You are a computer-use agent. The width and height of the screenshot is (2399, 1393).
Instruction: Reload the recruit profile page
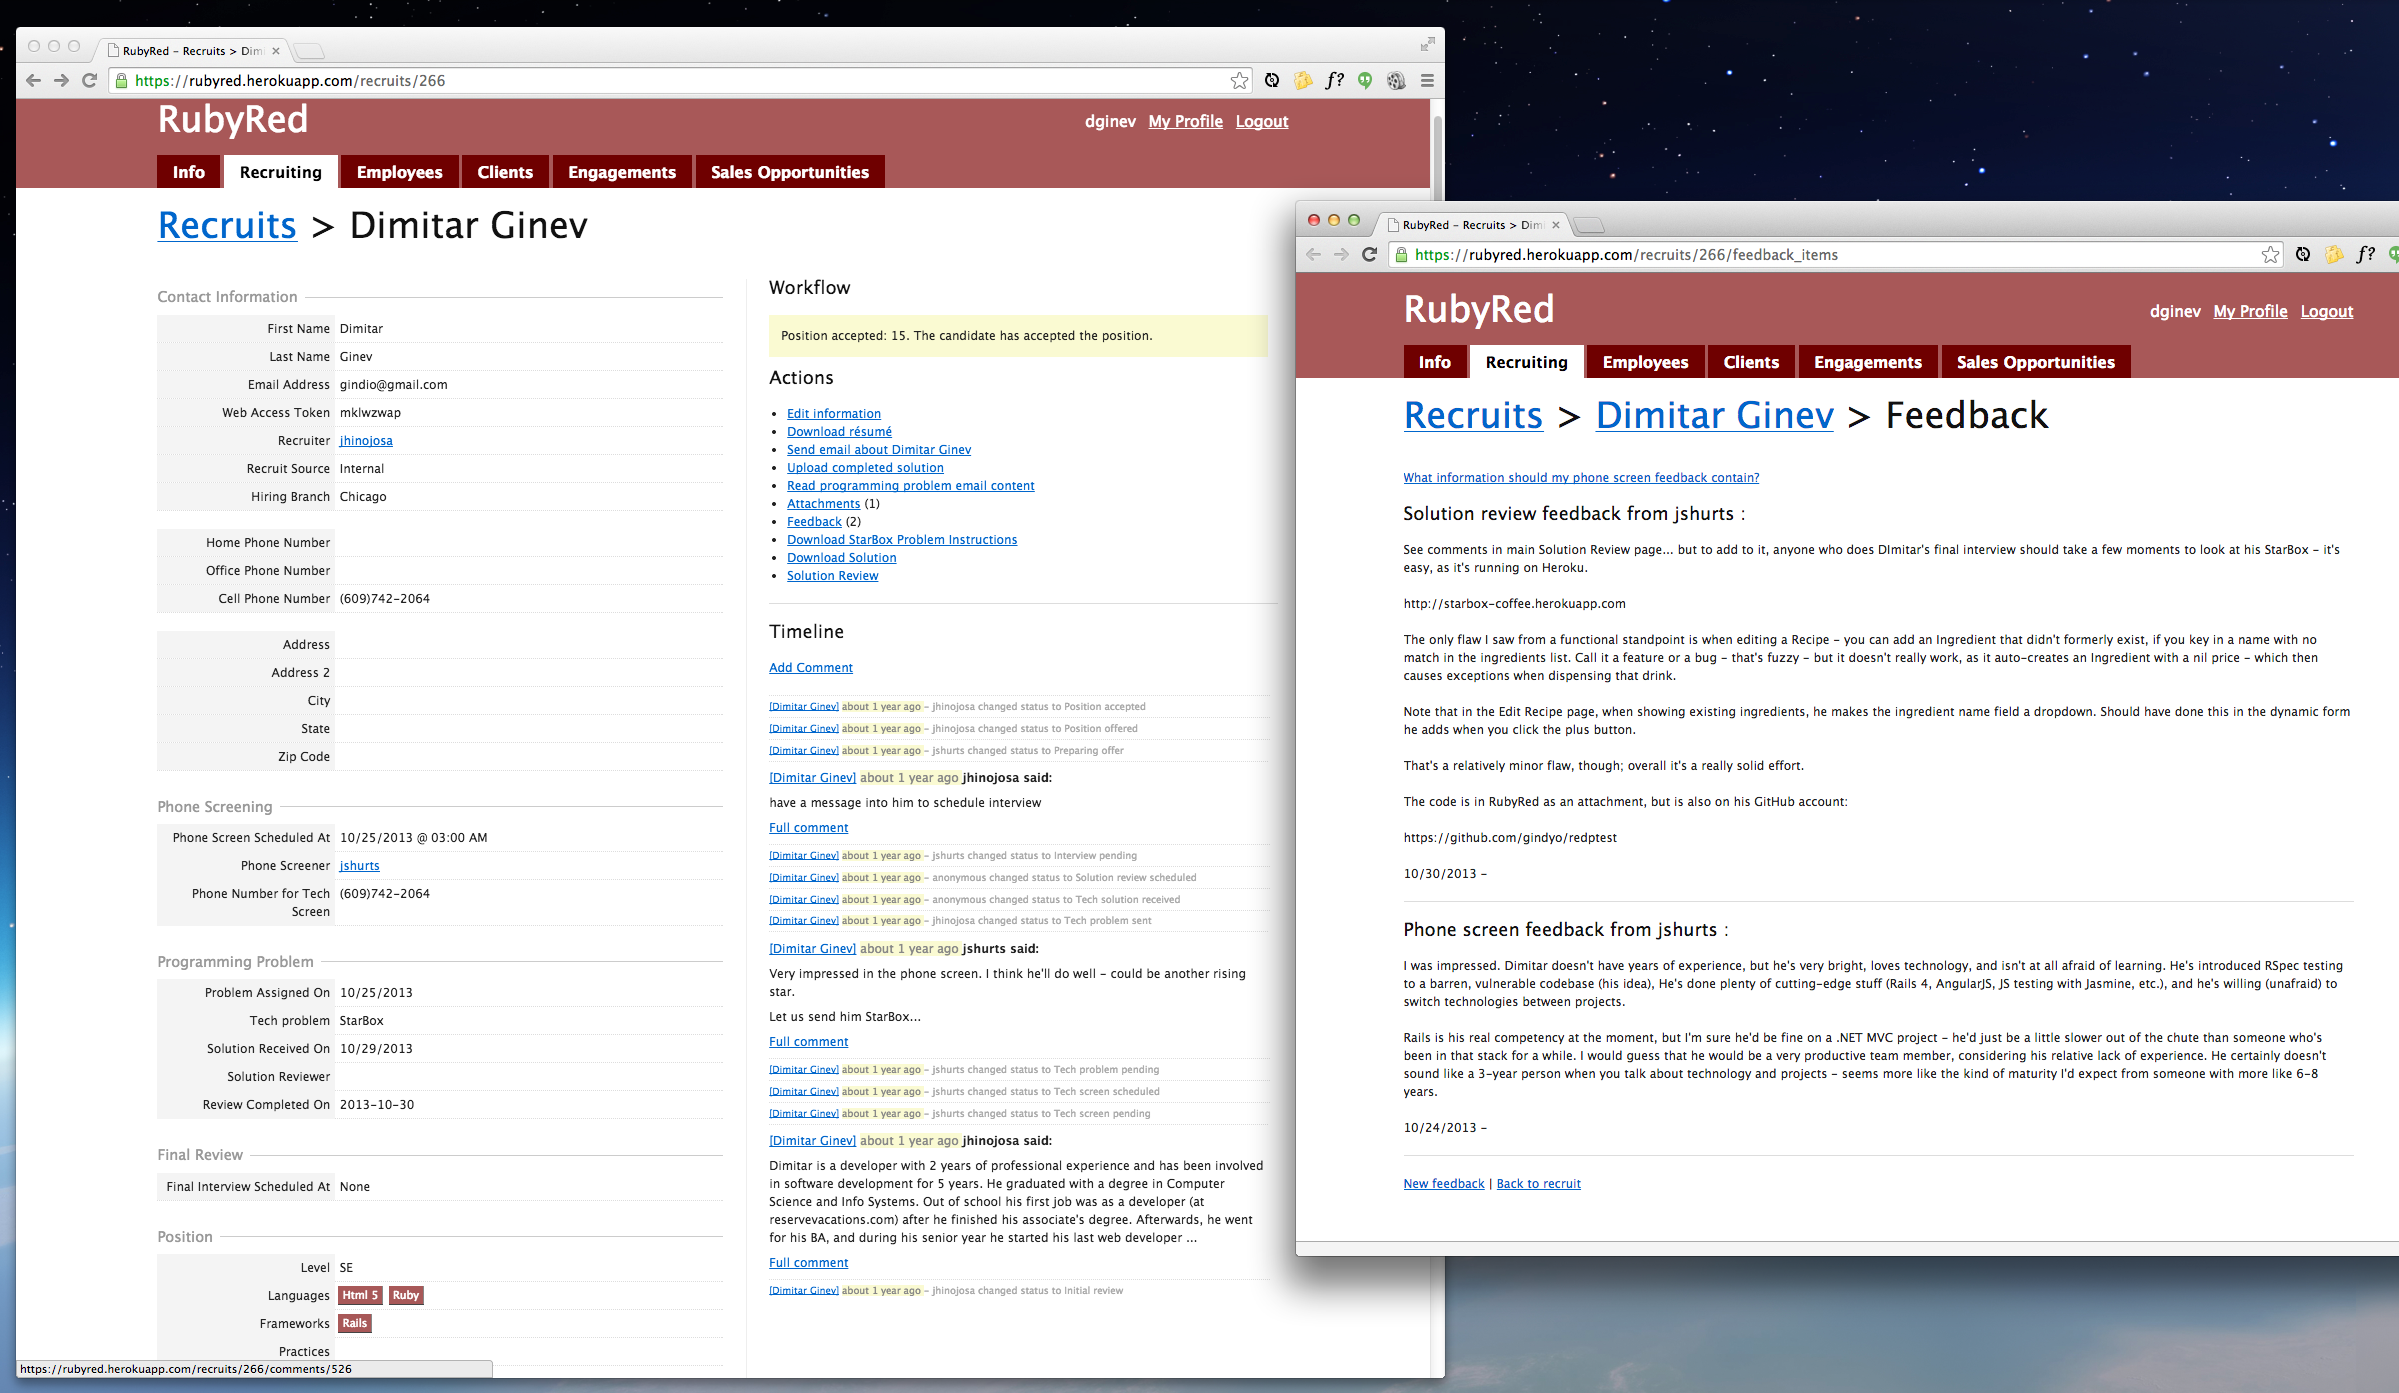pyautogui.click(x=90, y=81)
